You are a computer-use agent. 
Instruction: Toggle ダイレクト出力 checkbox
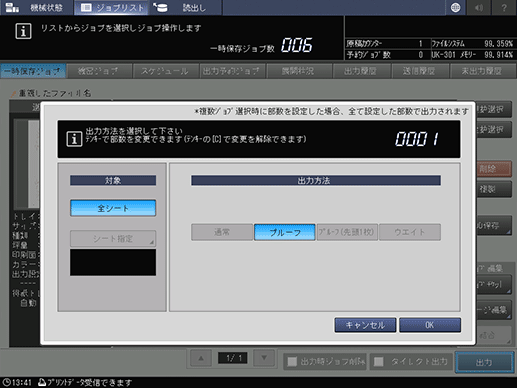[x=379, y=362]
